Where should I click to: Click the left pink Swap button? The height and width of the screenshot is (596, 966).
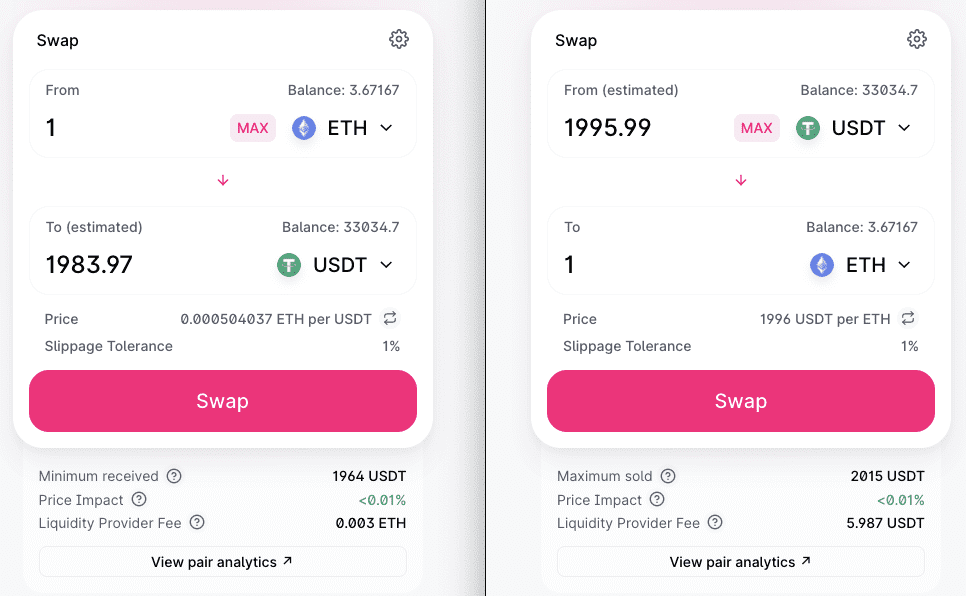[223, 401]
